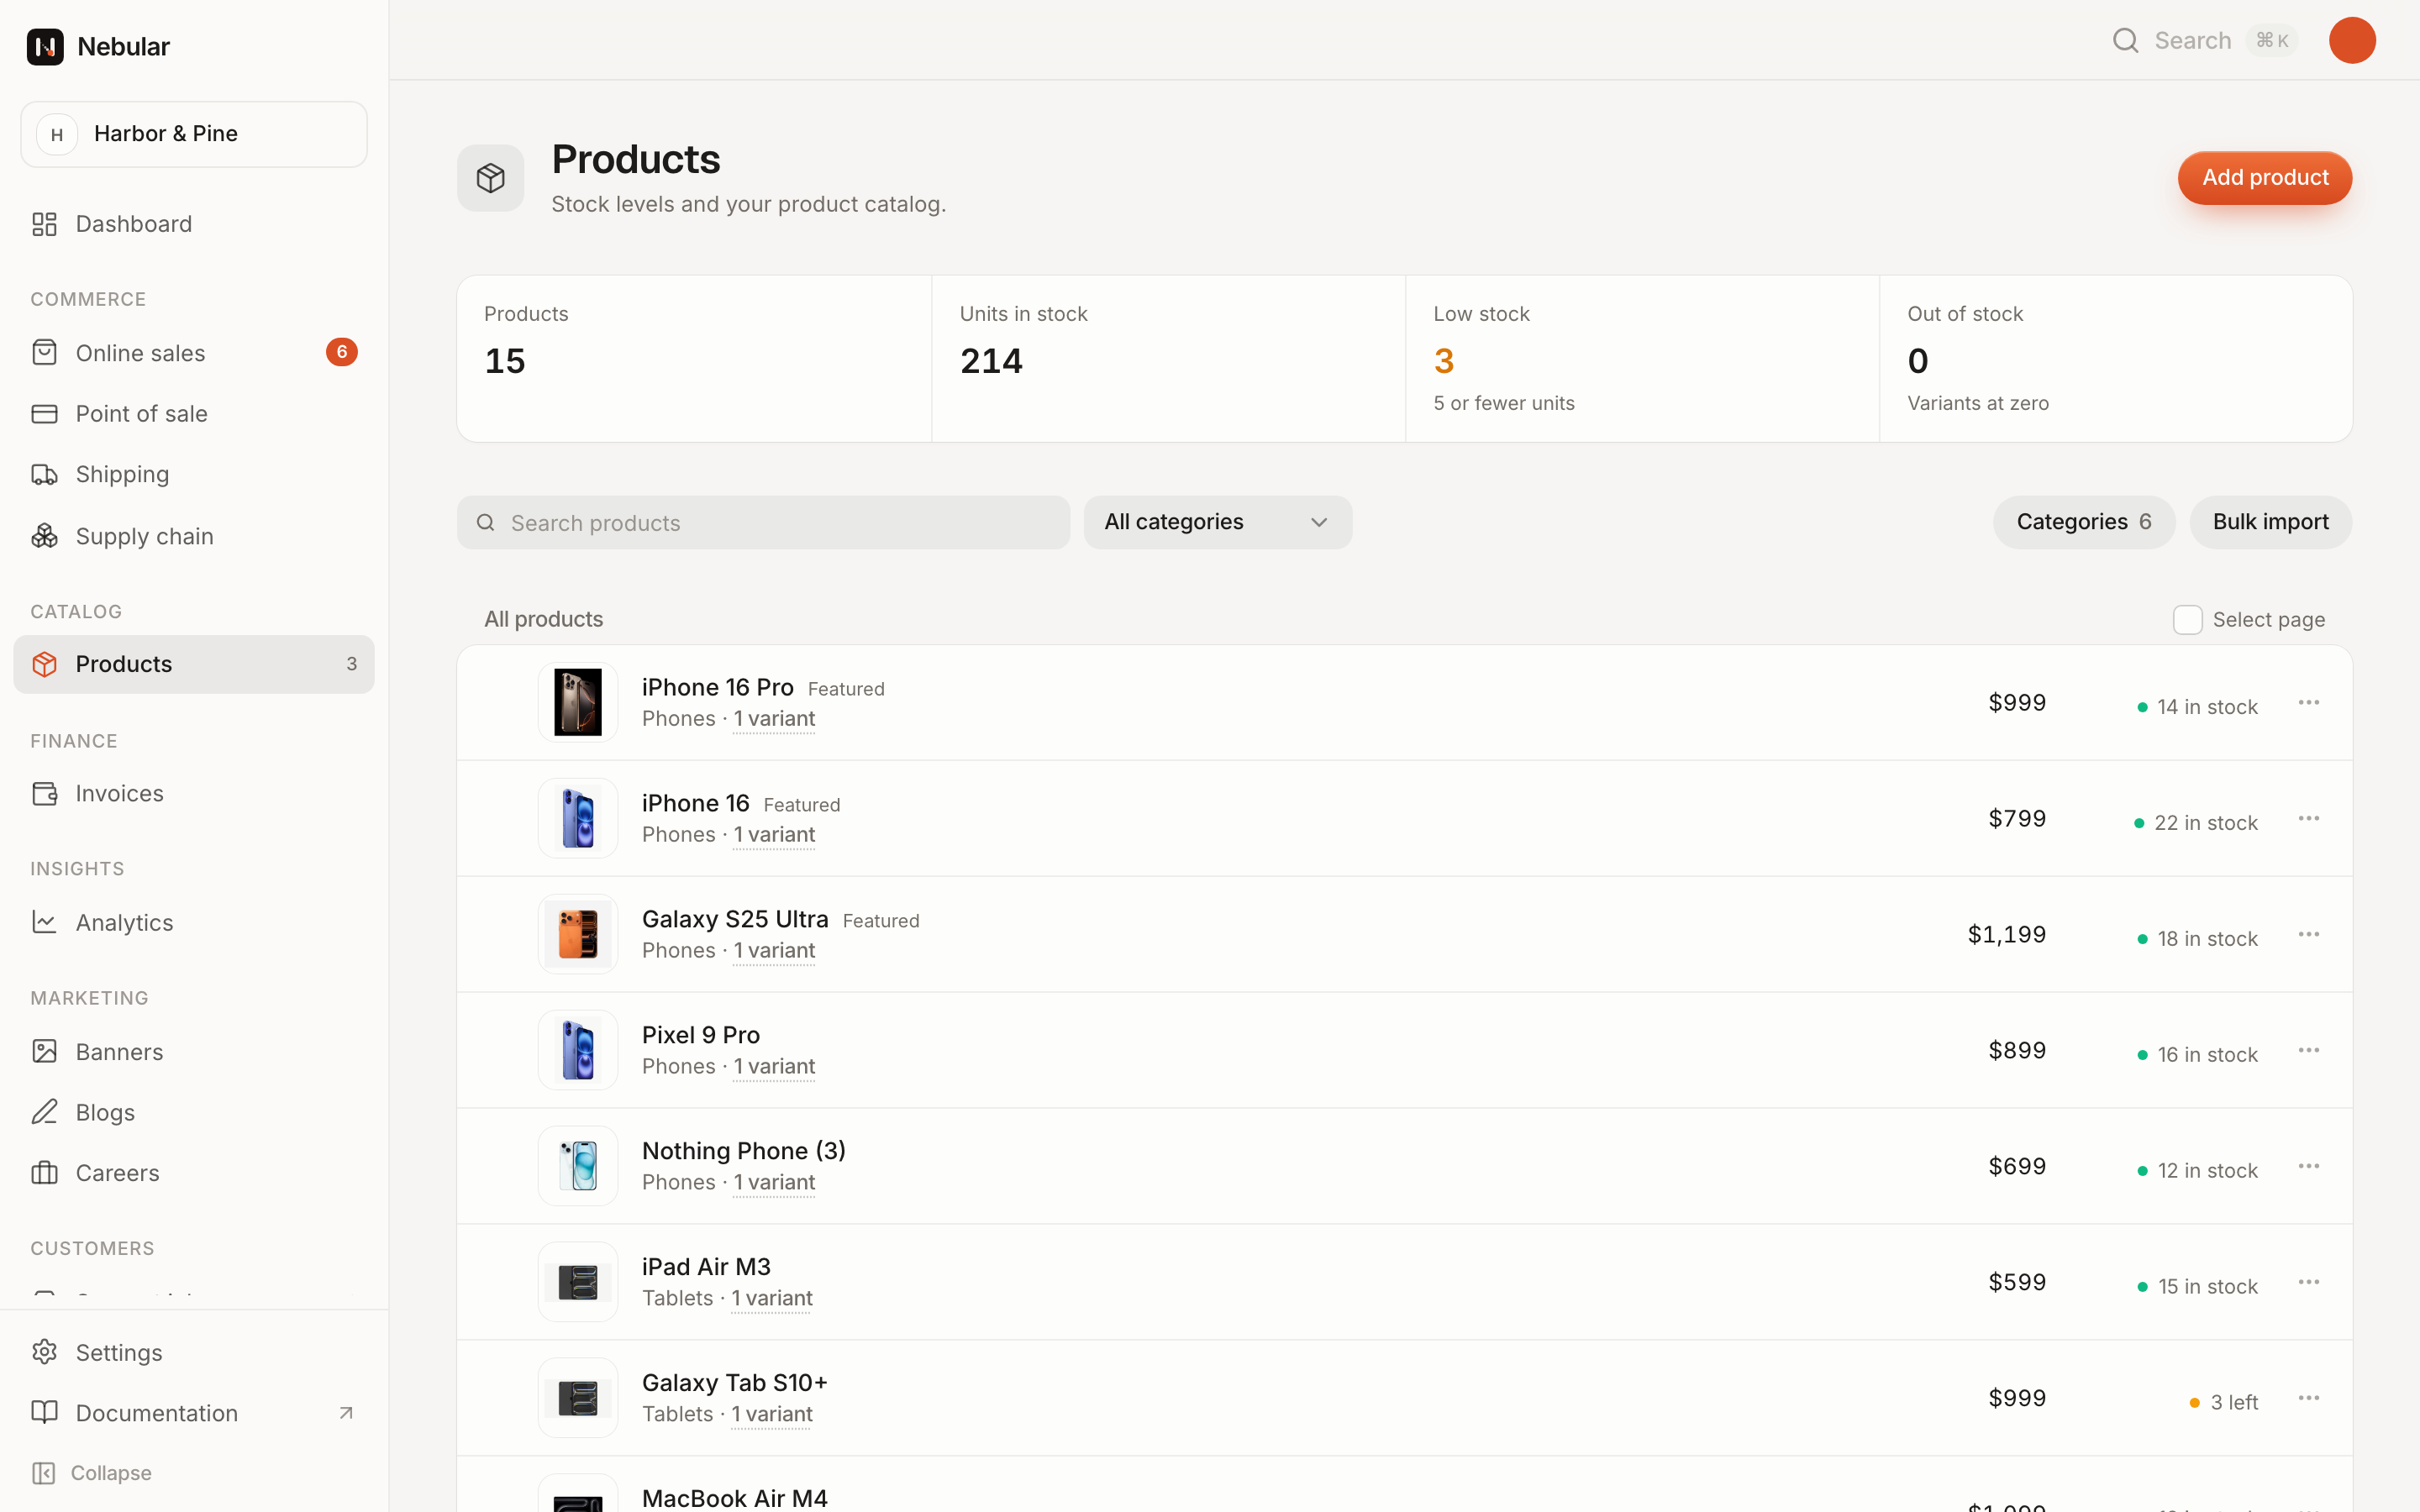Open more options for Nothing Phone (3)
The height and width of the screenshot is (1512, 2420).
click(2308, 1167)
